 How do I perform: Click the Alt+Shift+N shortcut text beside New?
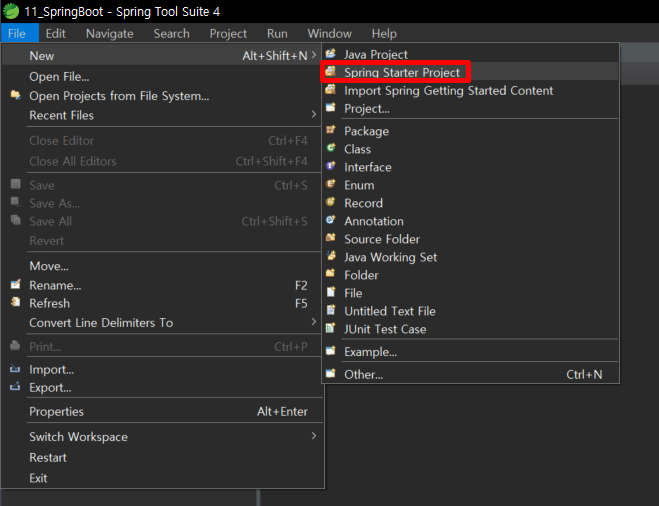(275, 56)
